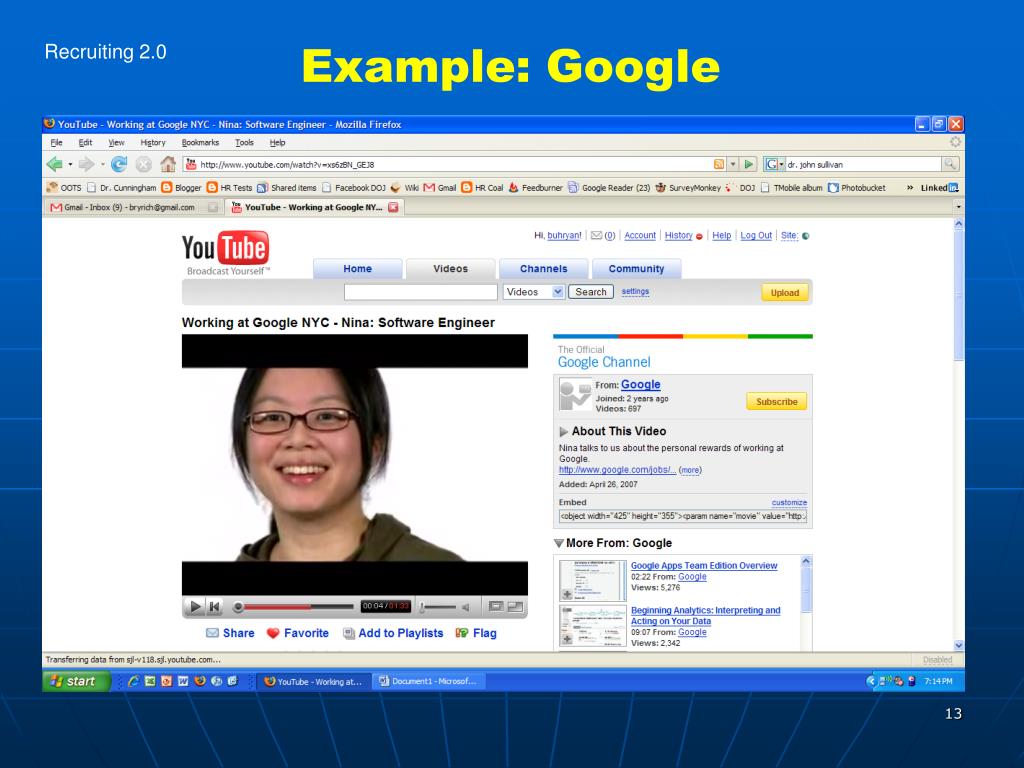
Task: Open the address bar history dropdown
Action: (733, 165)
